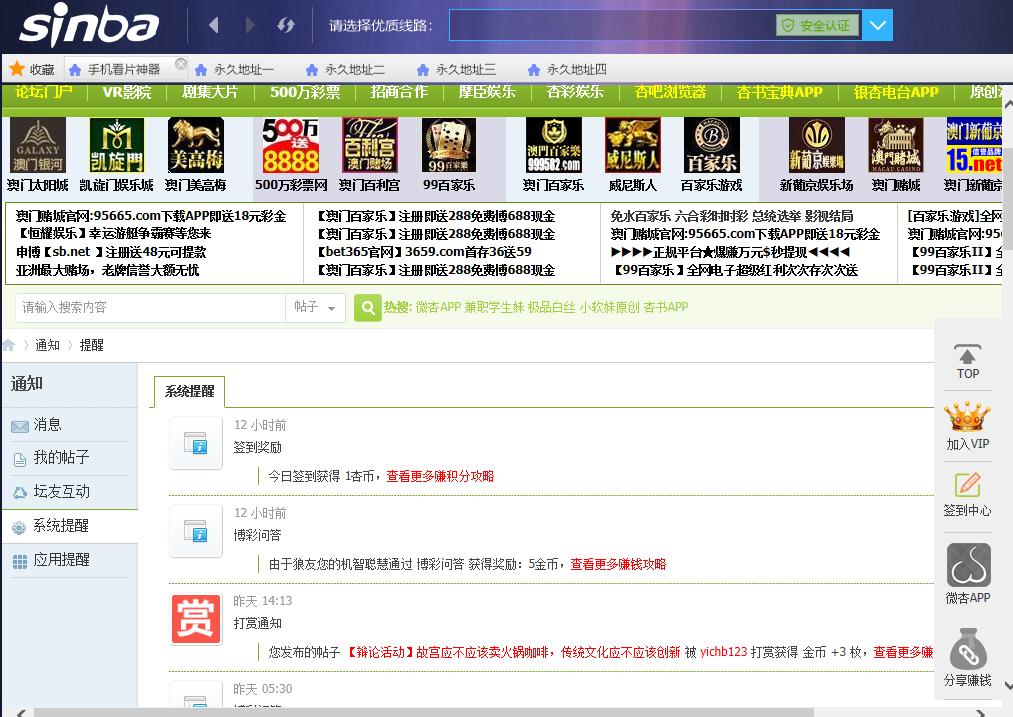Open the route selection dropdown arrow
The image size is (1013, 717).
click(x=877, y=25)
